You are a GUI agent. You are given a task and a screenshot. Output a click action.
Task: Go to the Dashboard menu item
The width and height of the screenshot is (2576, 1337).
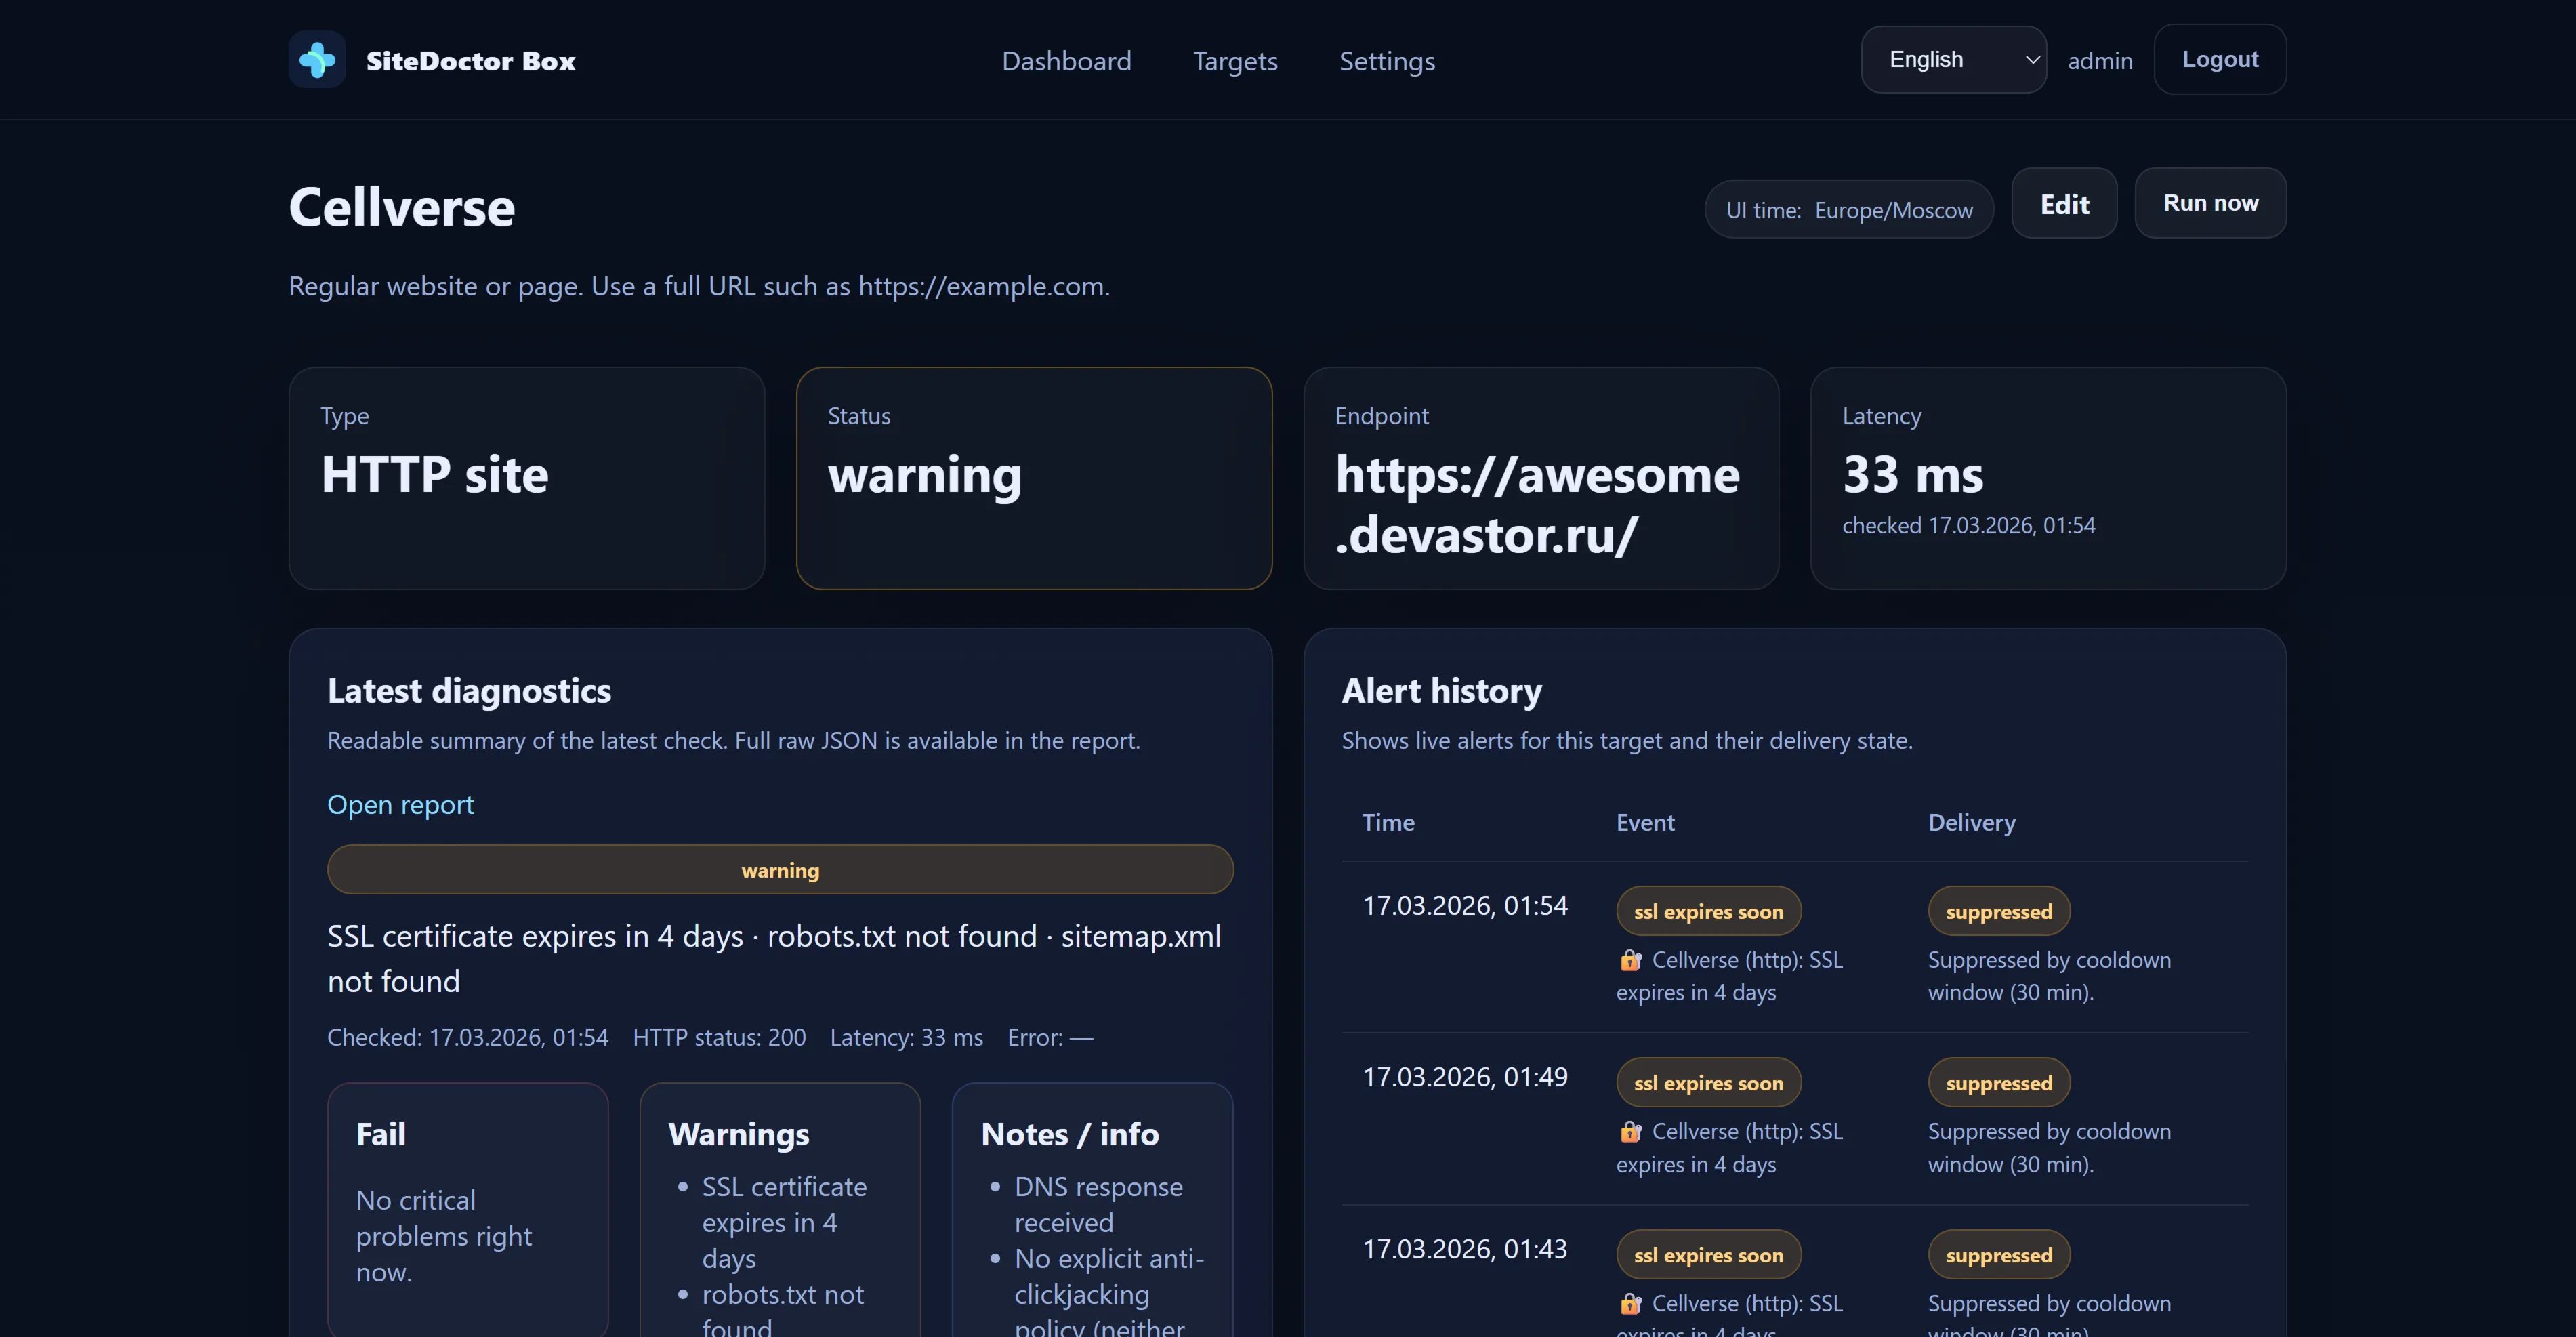click(1066, 61)
